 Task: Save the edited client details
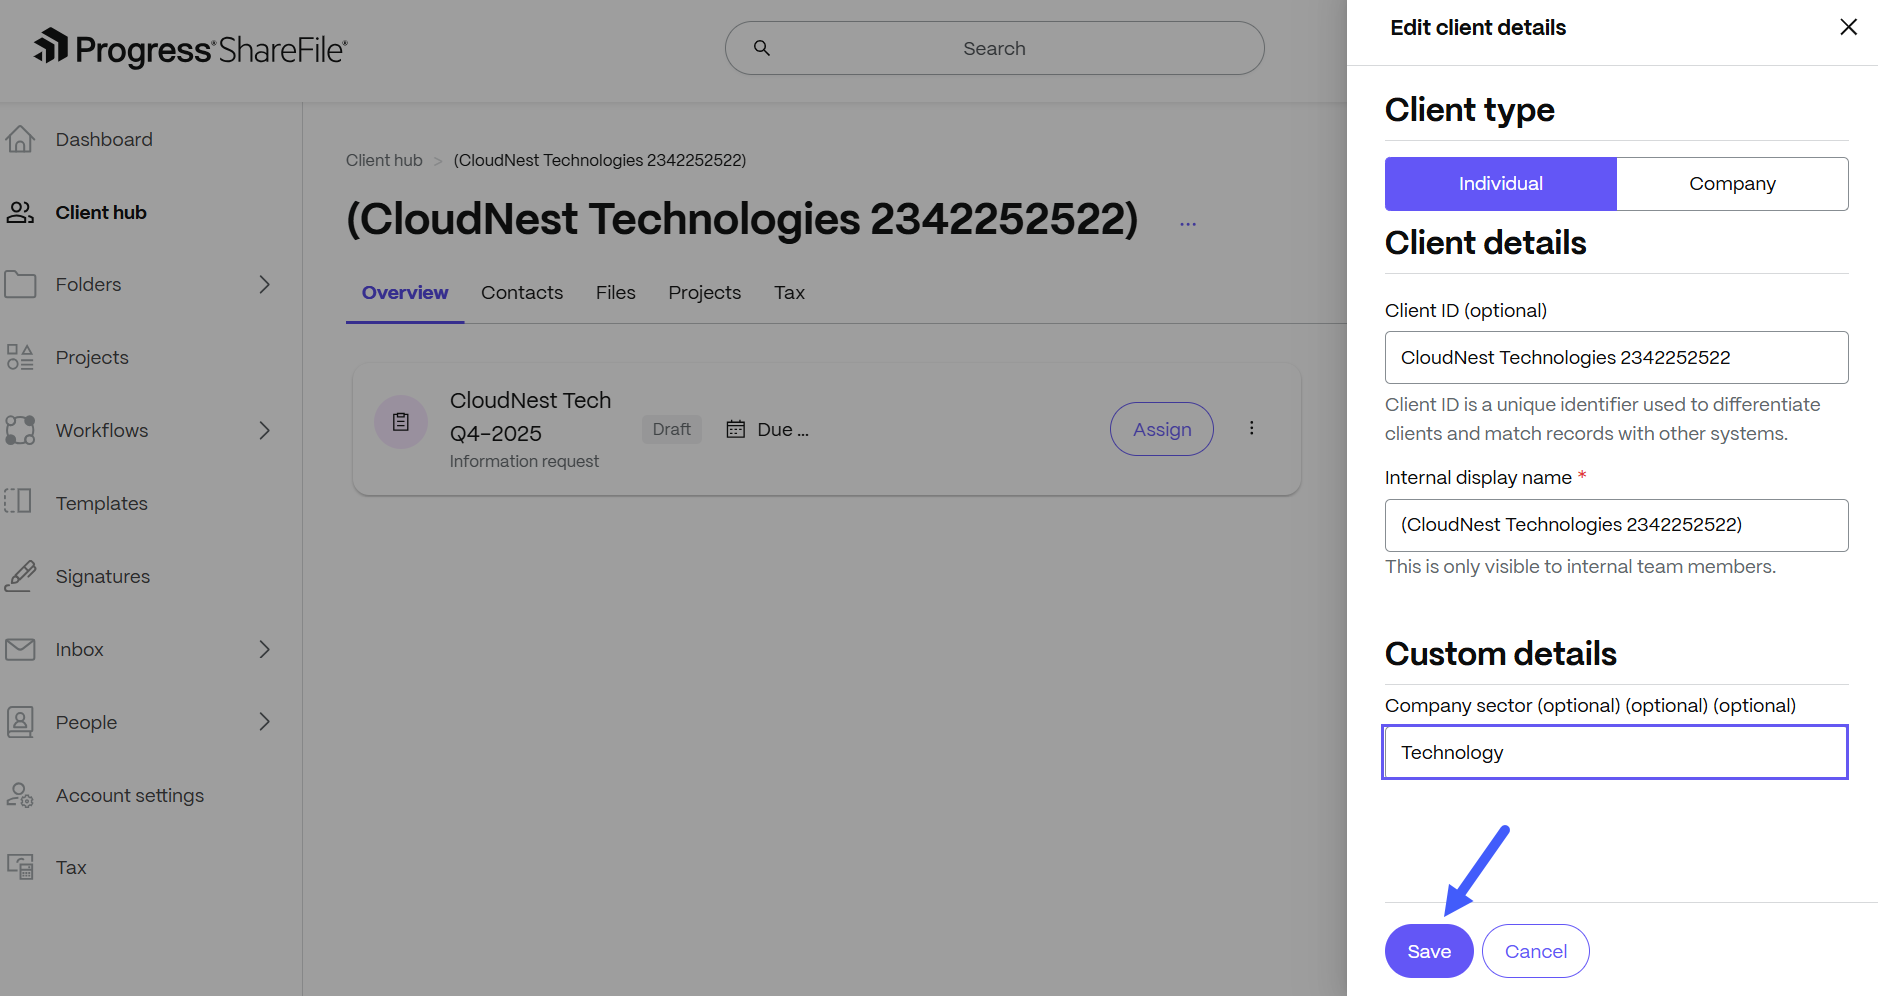[x=1428, y=951]
